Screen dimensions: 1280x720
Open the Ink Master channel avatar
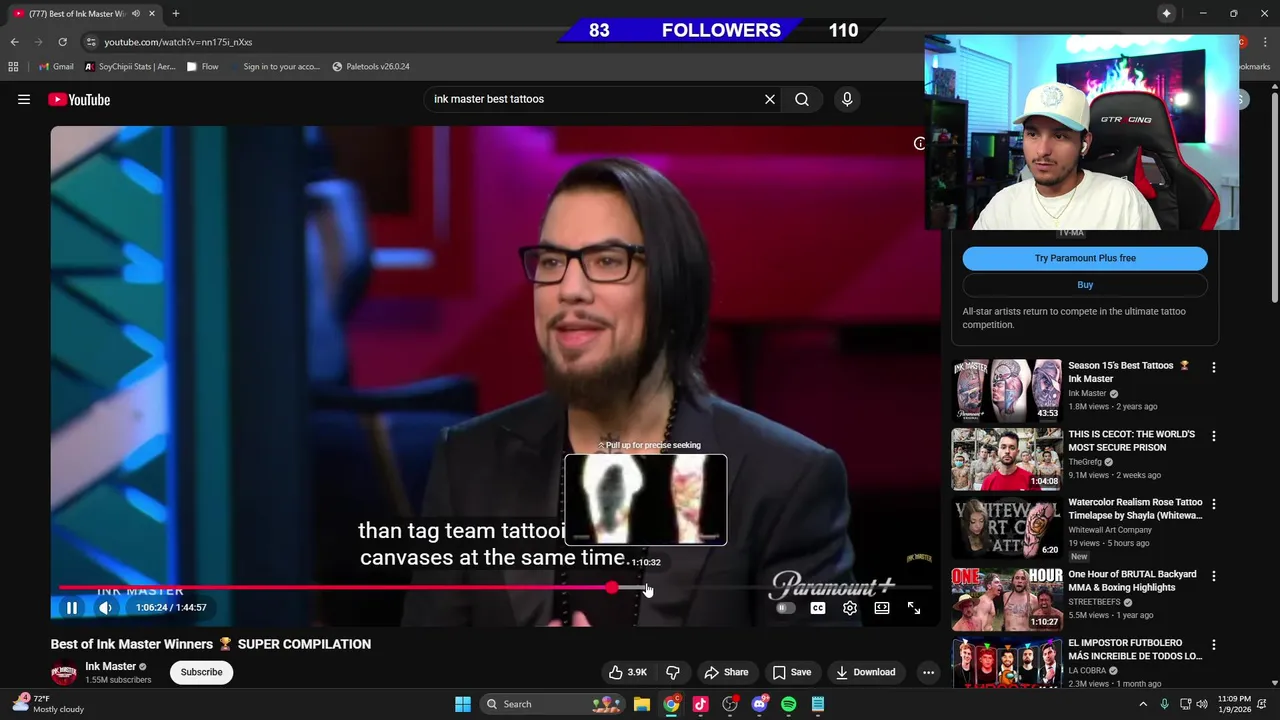64,672
